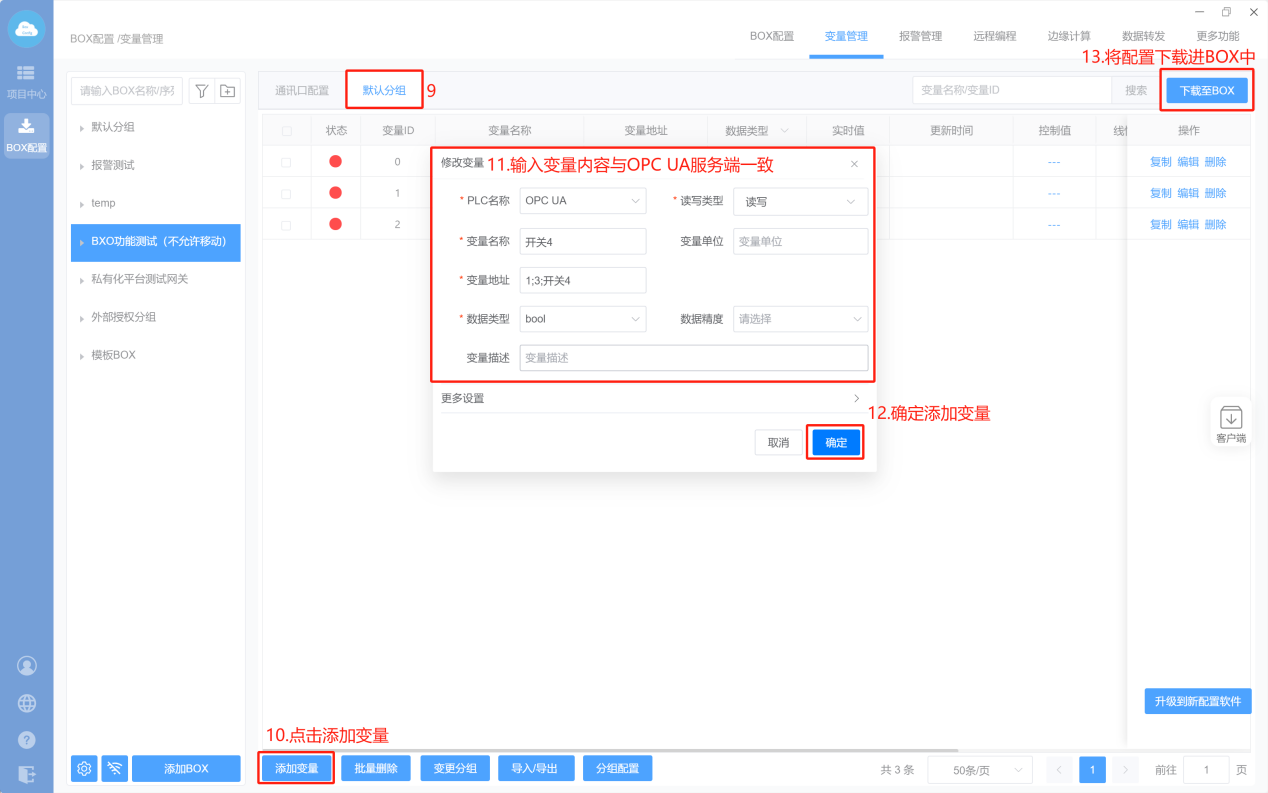
Task: Open the 数据类型 dropdown showing bool
Action: (583, 319)
